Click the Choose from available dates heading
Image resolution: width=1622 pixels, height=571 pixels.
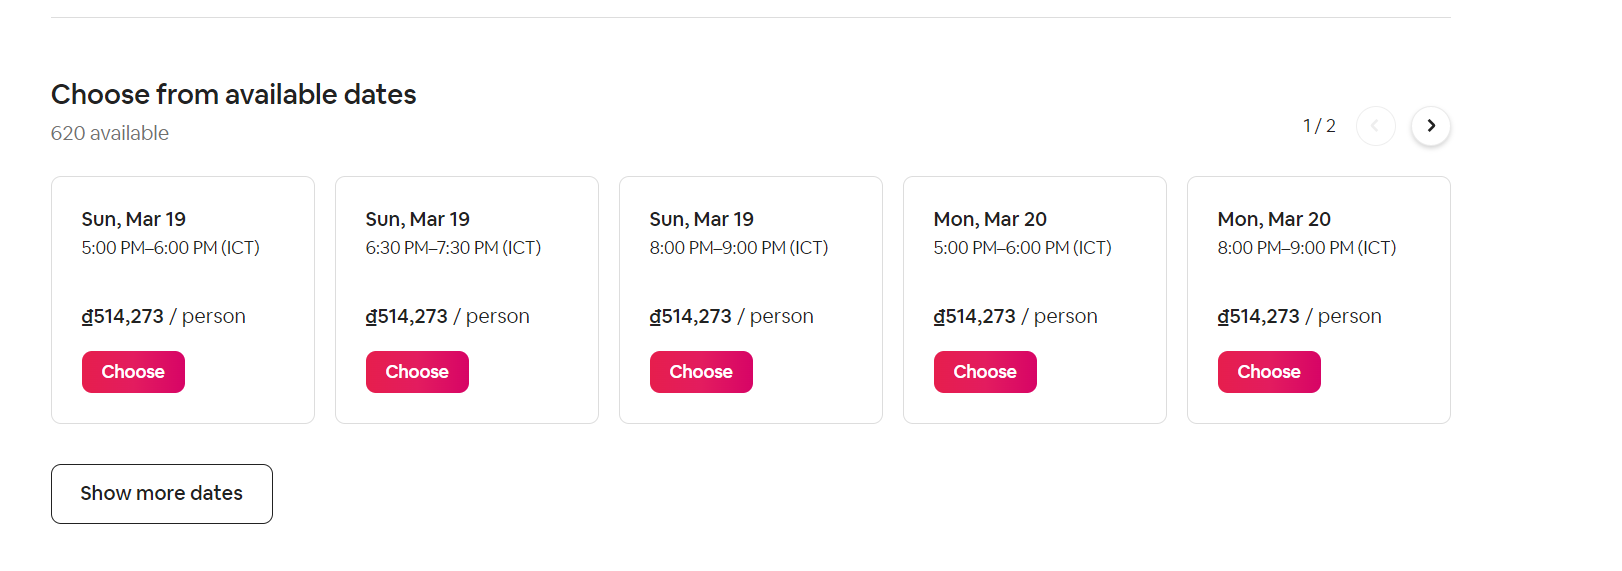(x=234, y=94)
